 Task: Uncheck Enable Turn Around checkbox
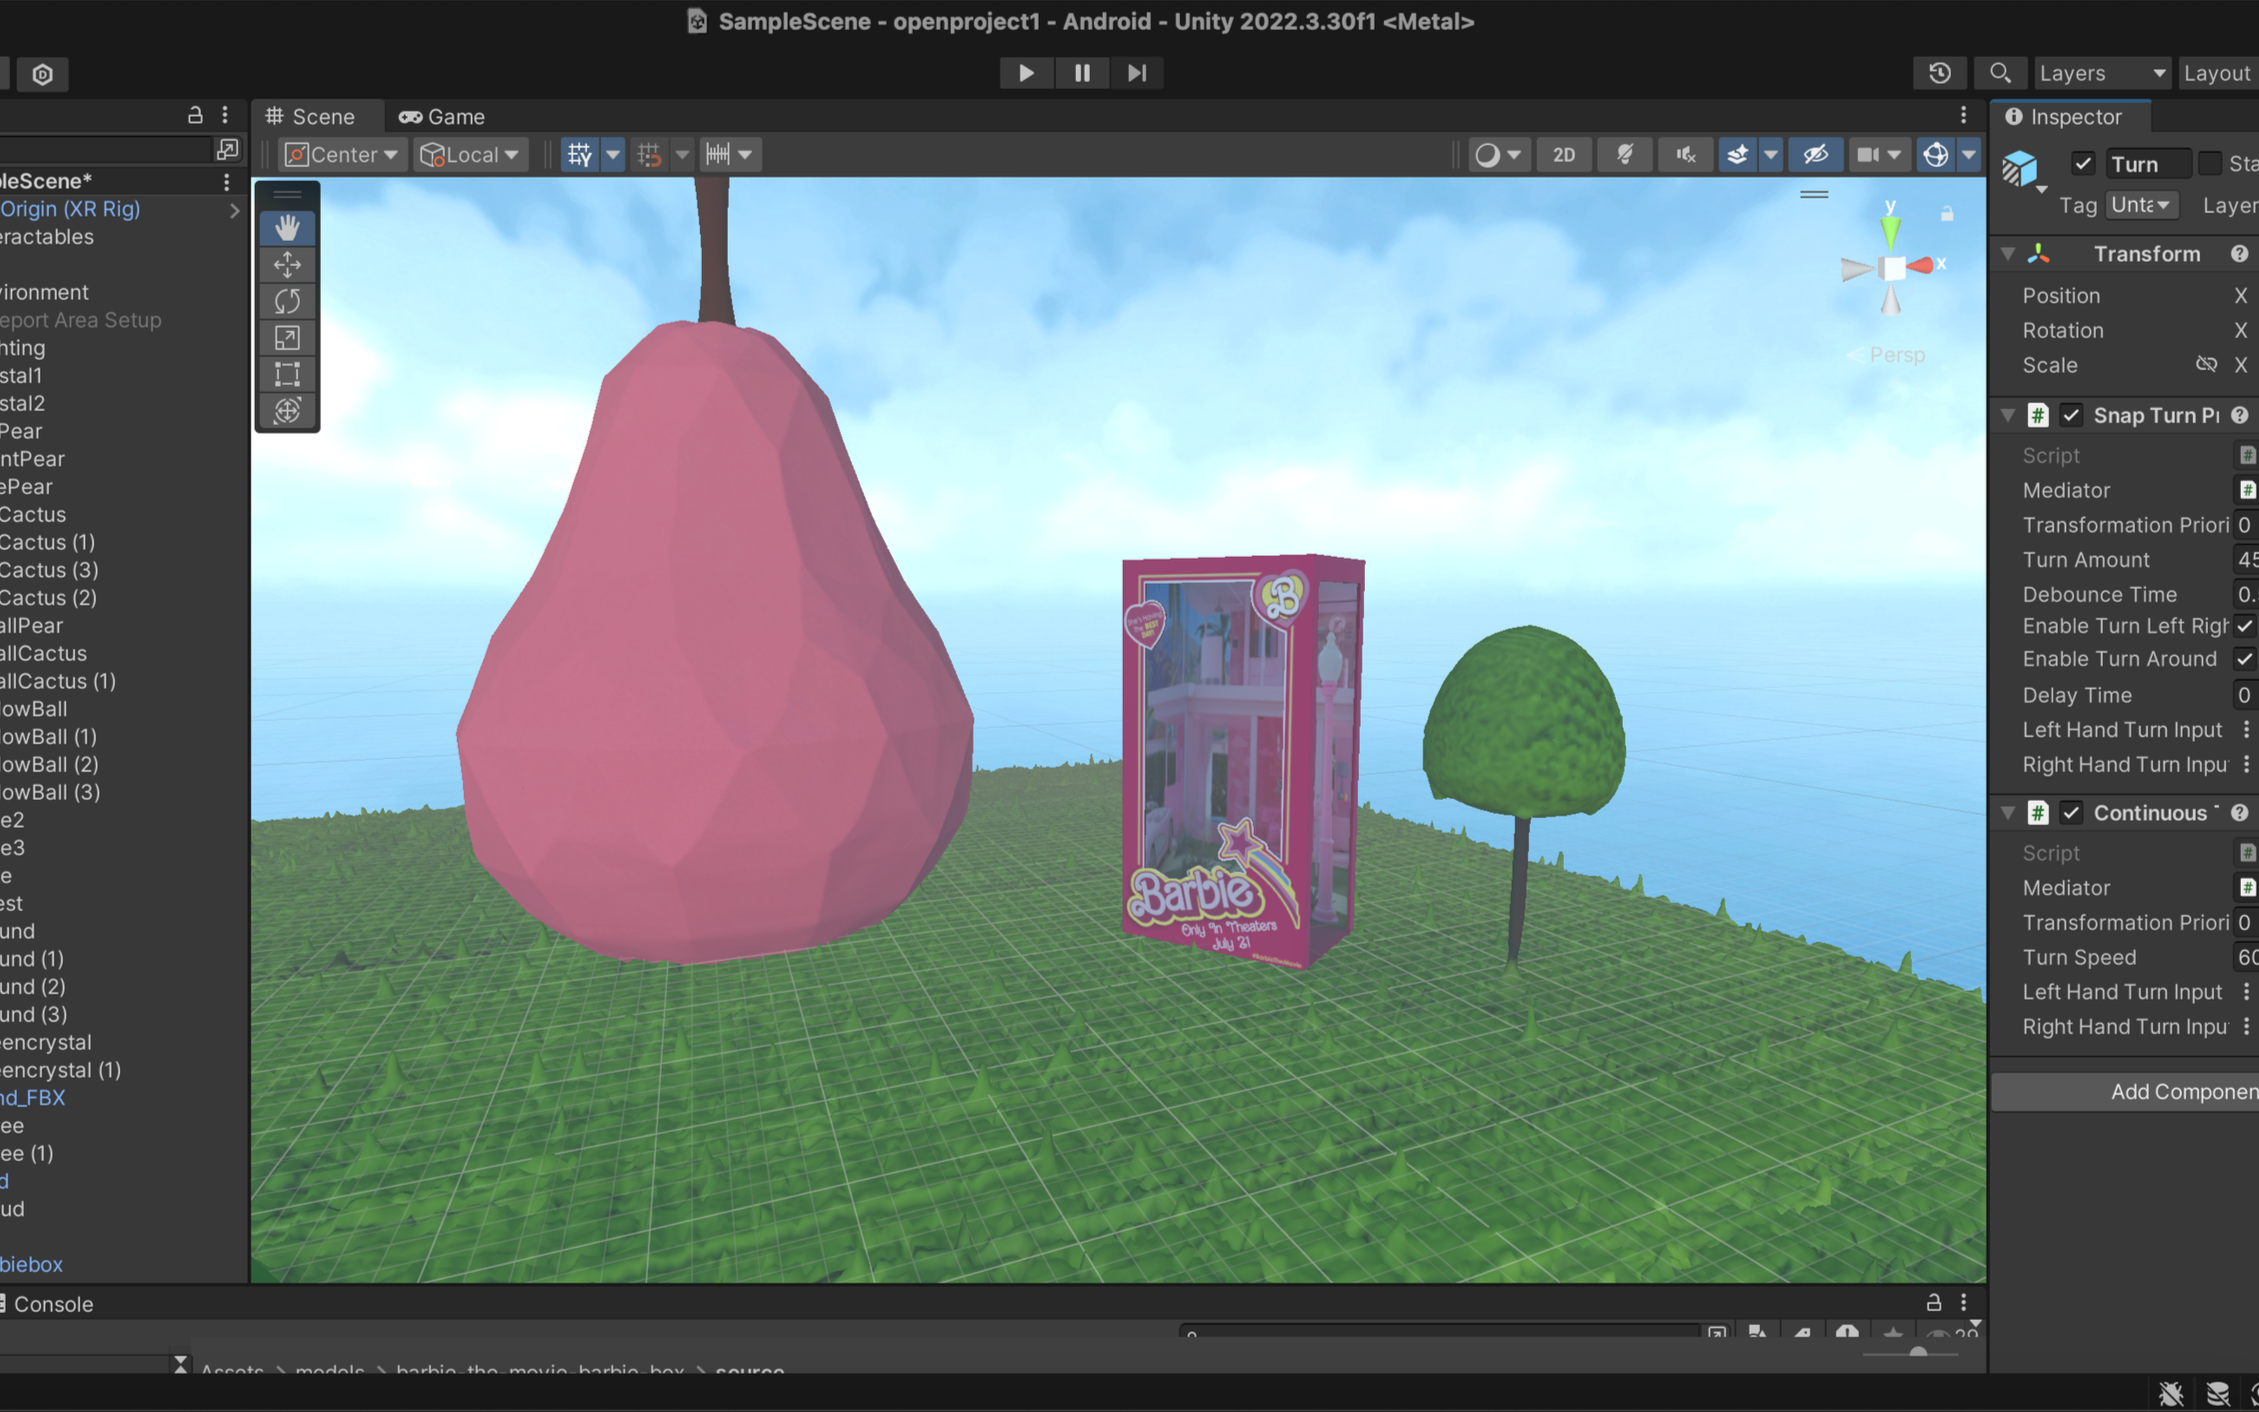(x=2244, y=659)
